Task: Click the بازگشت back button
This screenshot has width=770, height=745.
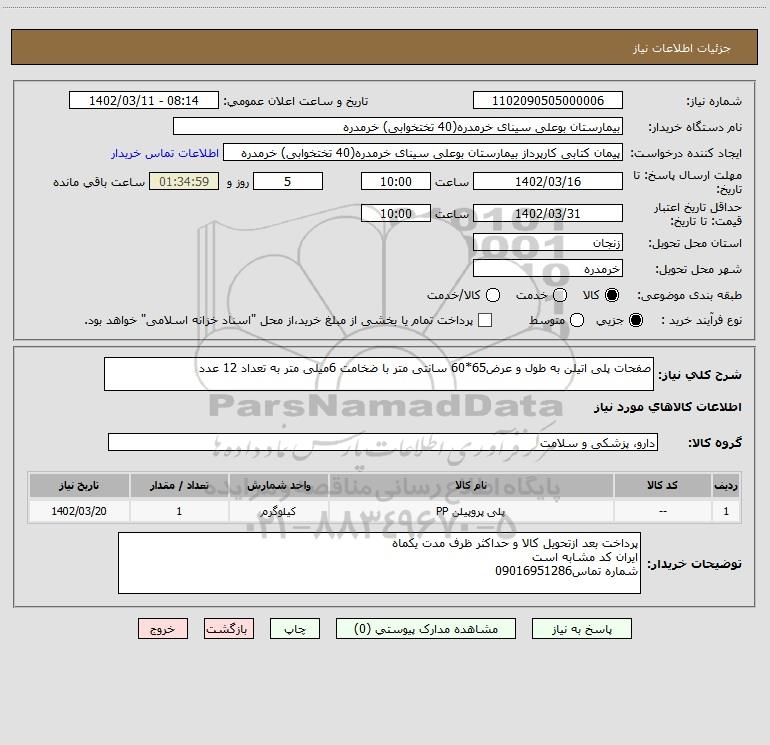Action: point(229,629)
